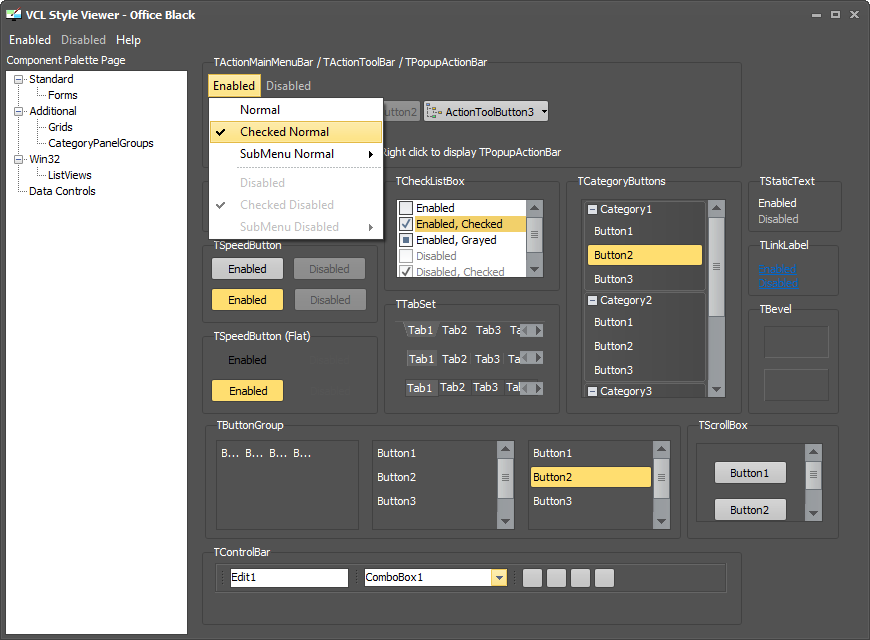Screen dimensions: 870x640
Task: Select the Grids tree item
Action: [x=60, y=127]
